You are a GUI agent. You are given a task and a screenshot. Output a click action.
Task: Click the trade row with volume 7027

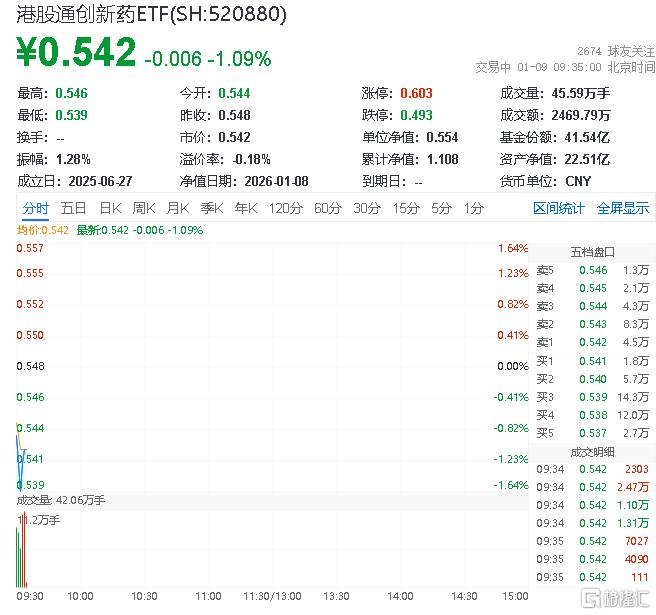592,541
